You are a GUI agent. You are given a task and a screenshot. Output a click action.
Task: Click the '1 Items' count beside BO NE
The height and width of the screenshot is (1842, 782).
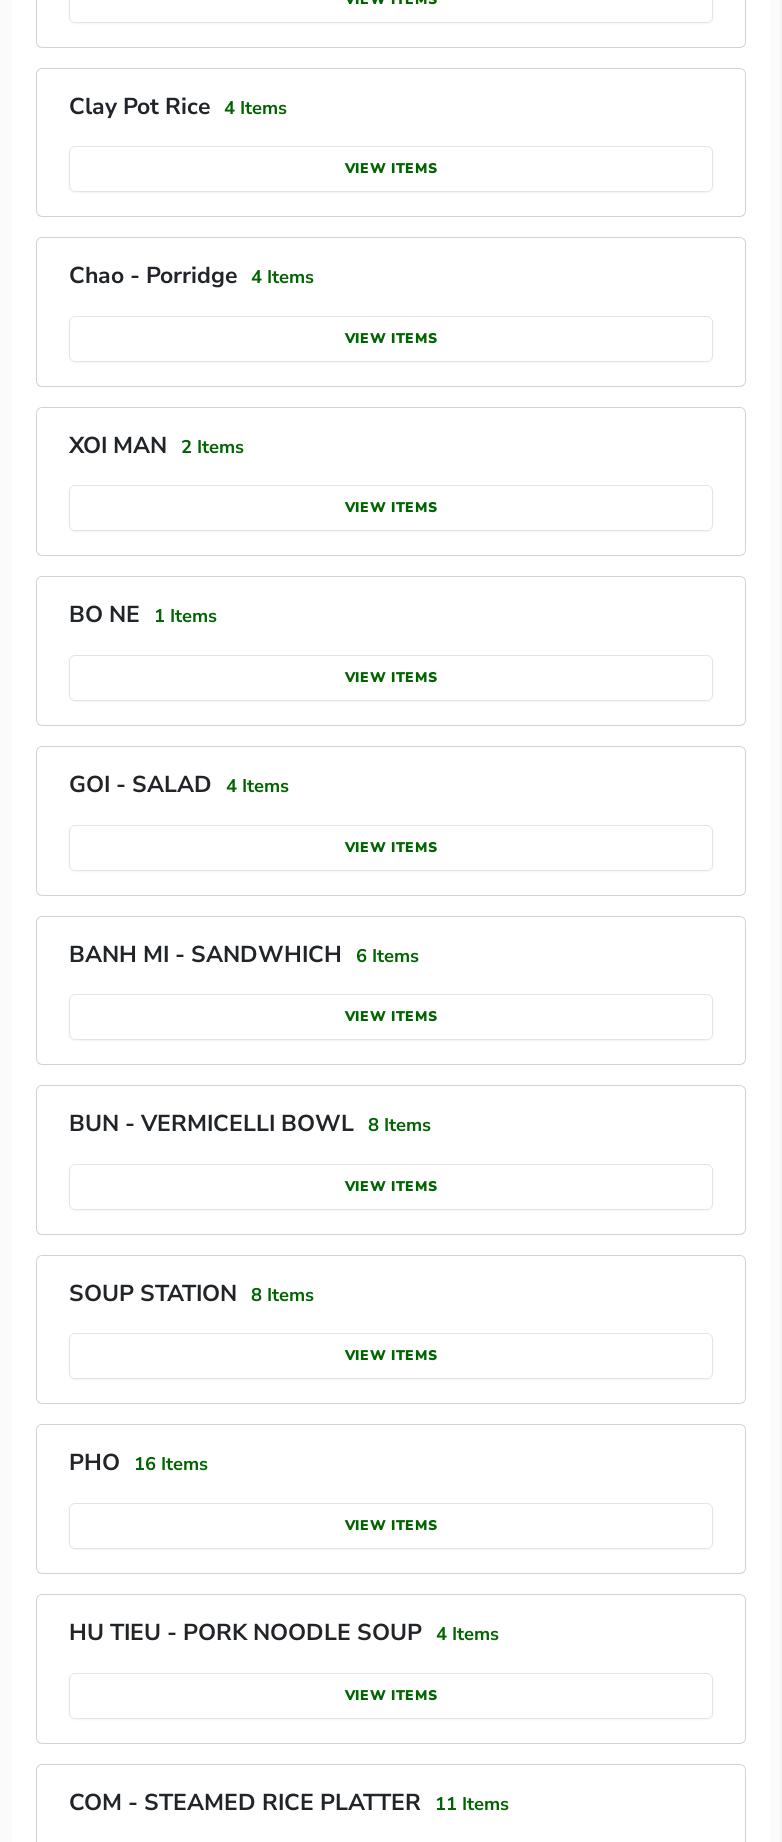185,617
